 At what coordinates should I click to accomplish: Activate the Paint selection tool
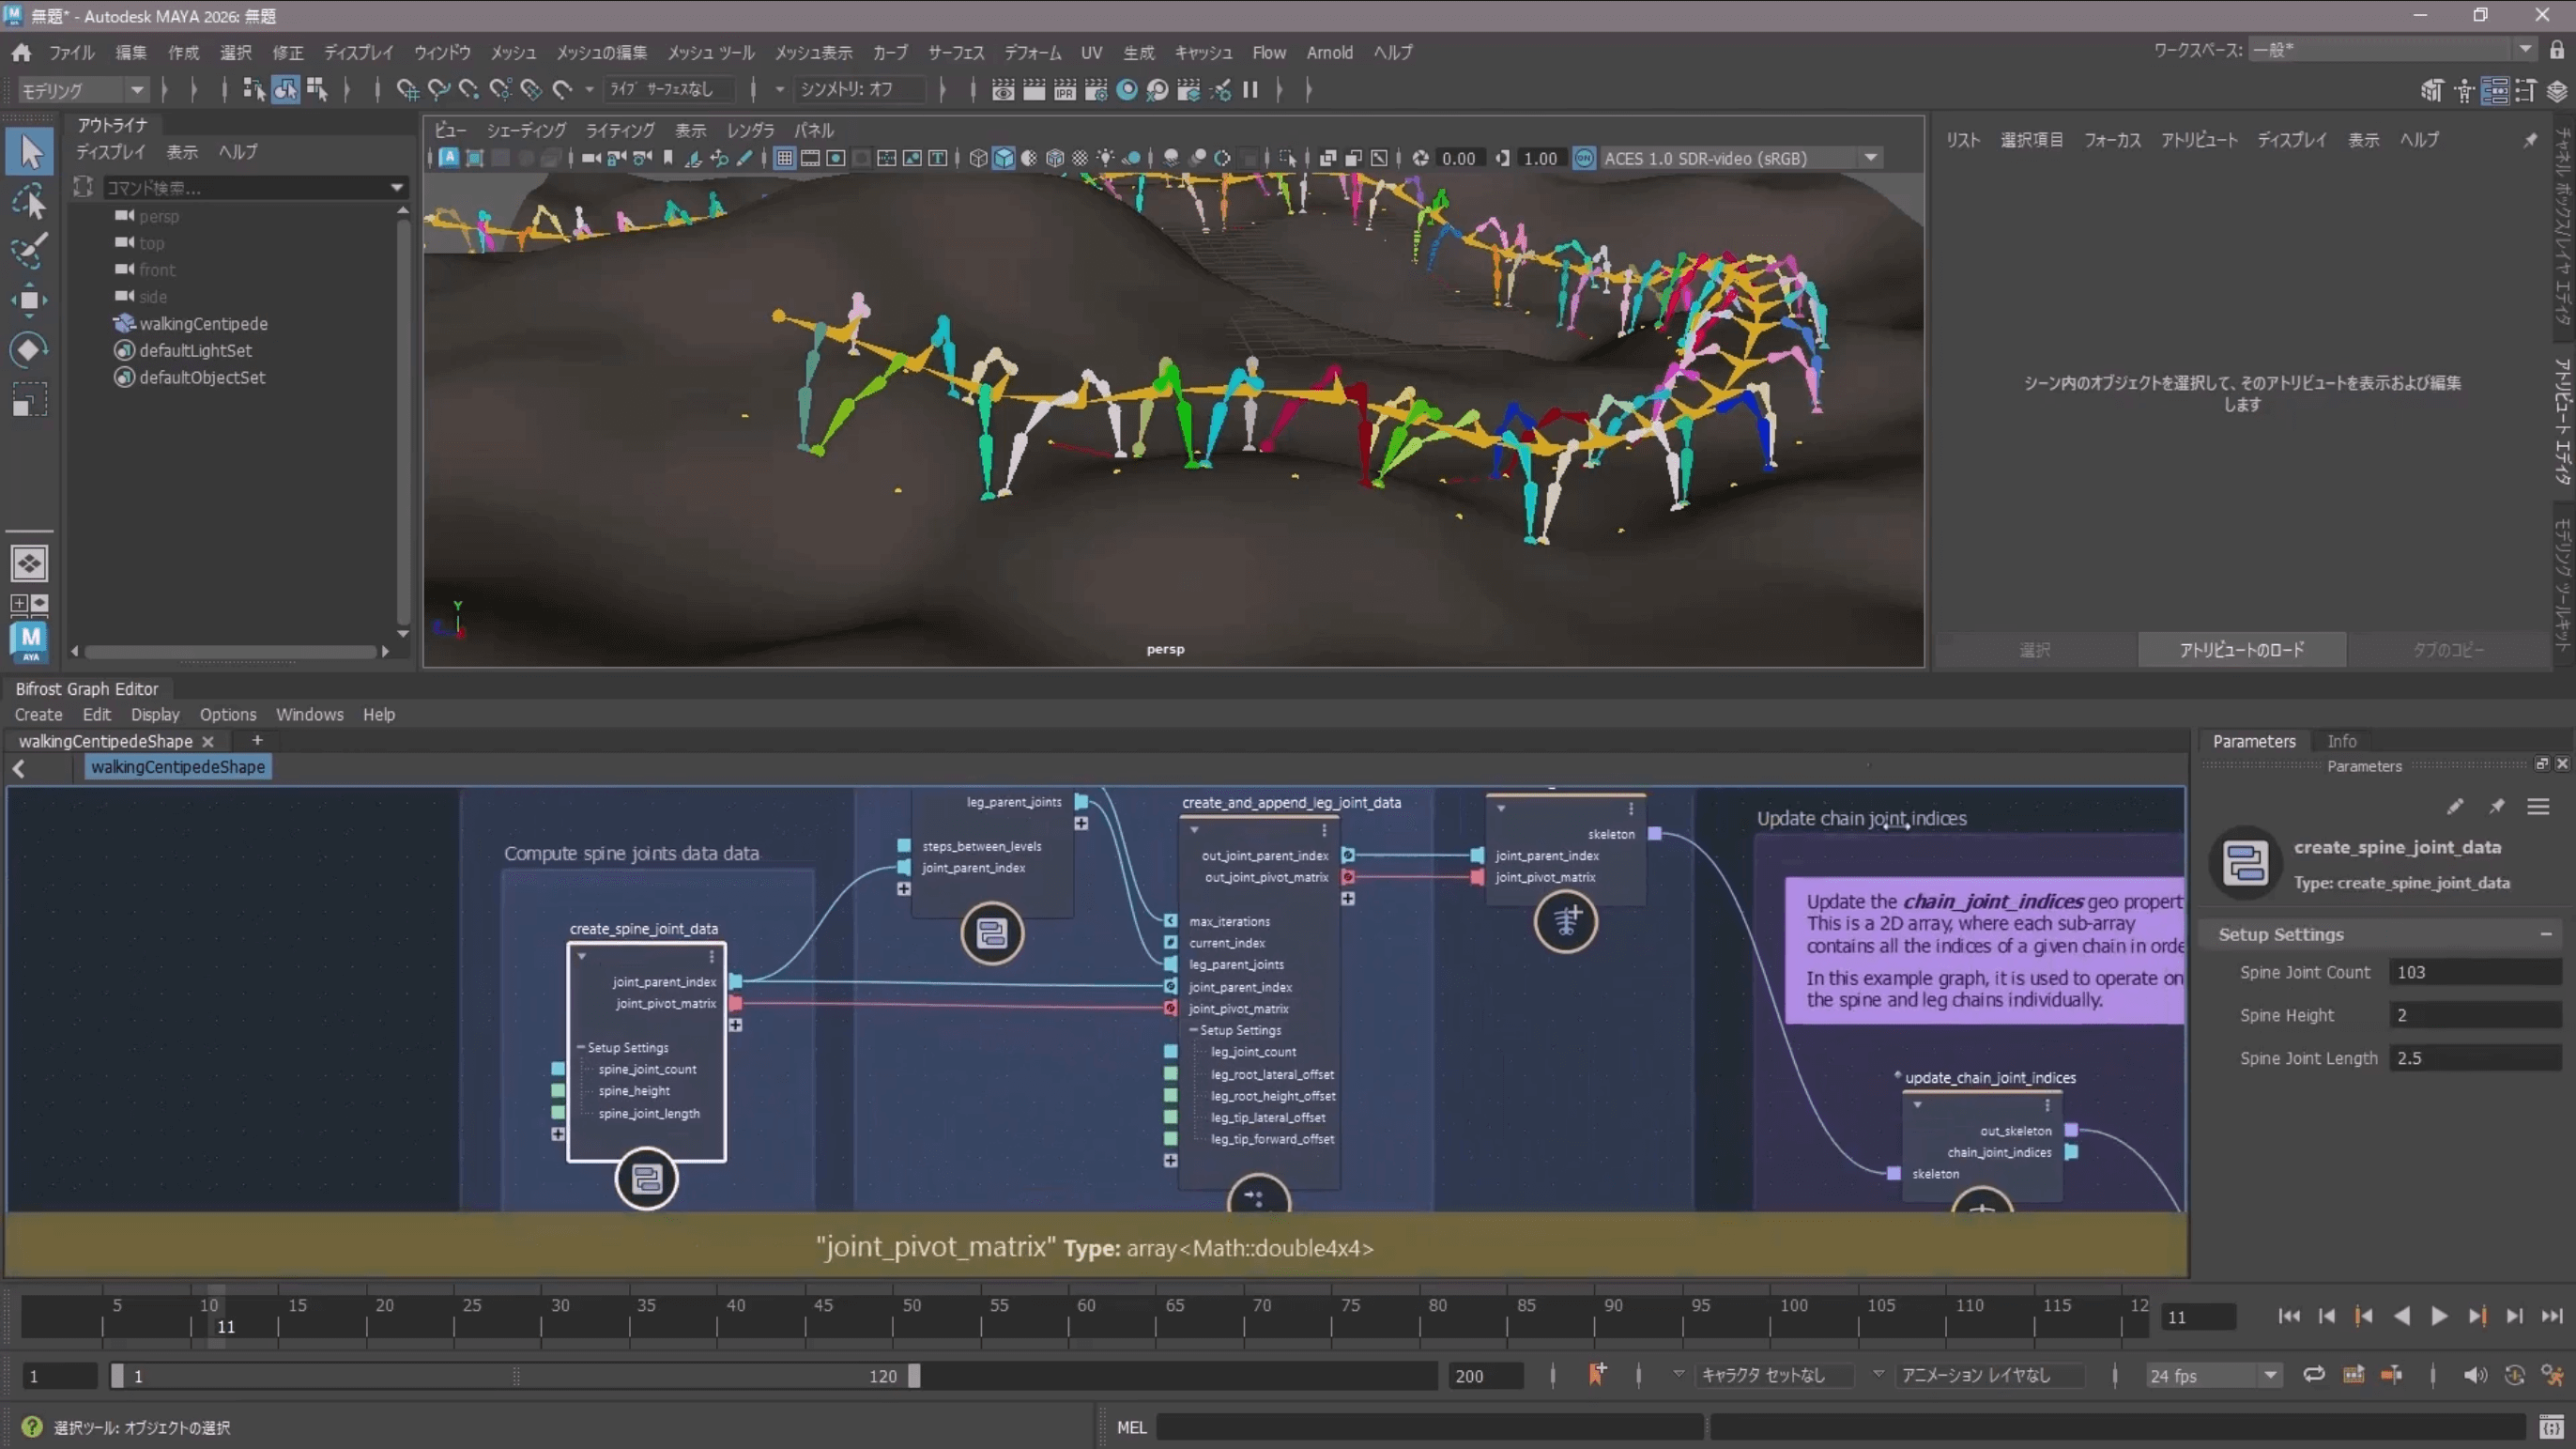pos(30,251)
